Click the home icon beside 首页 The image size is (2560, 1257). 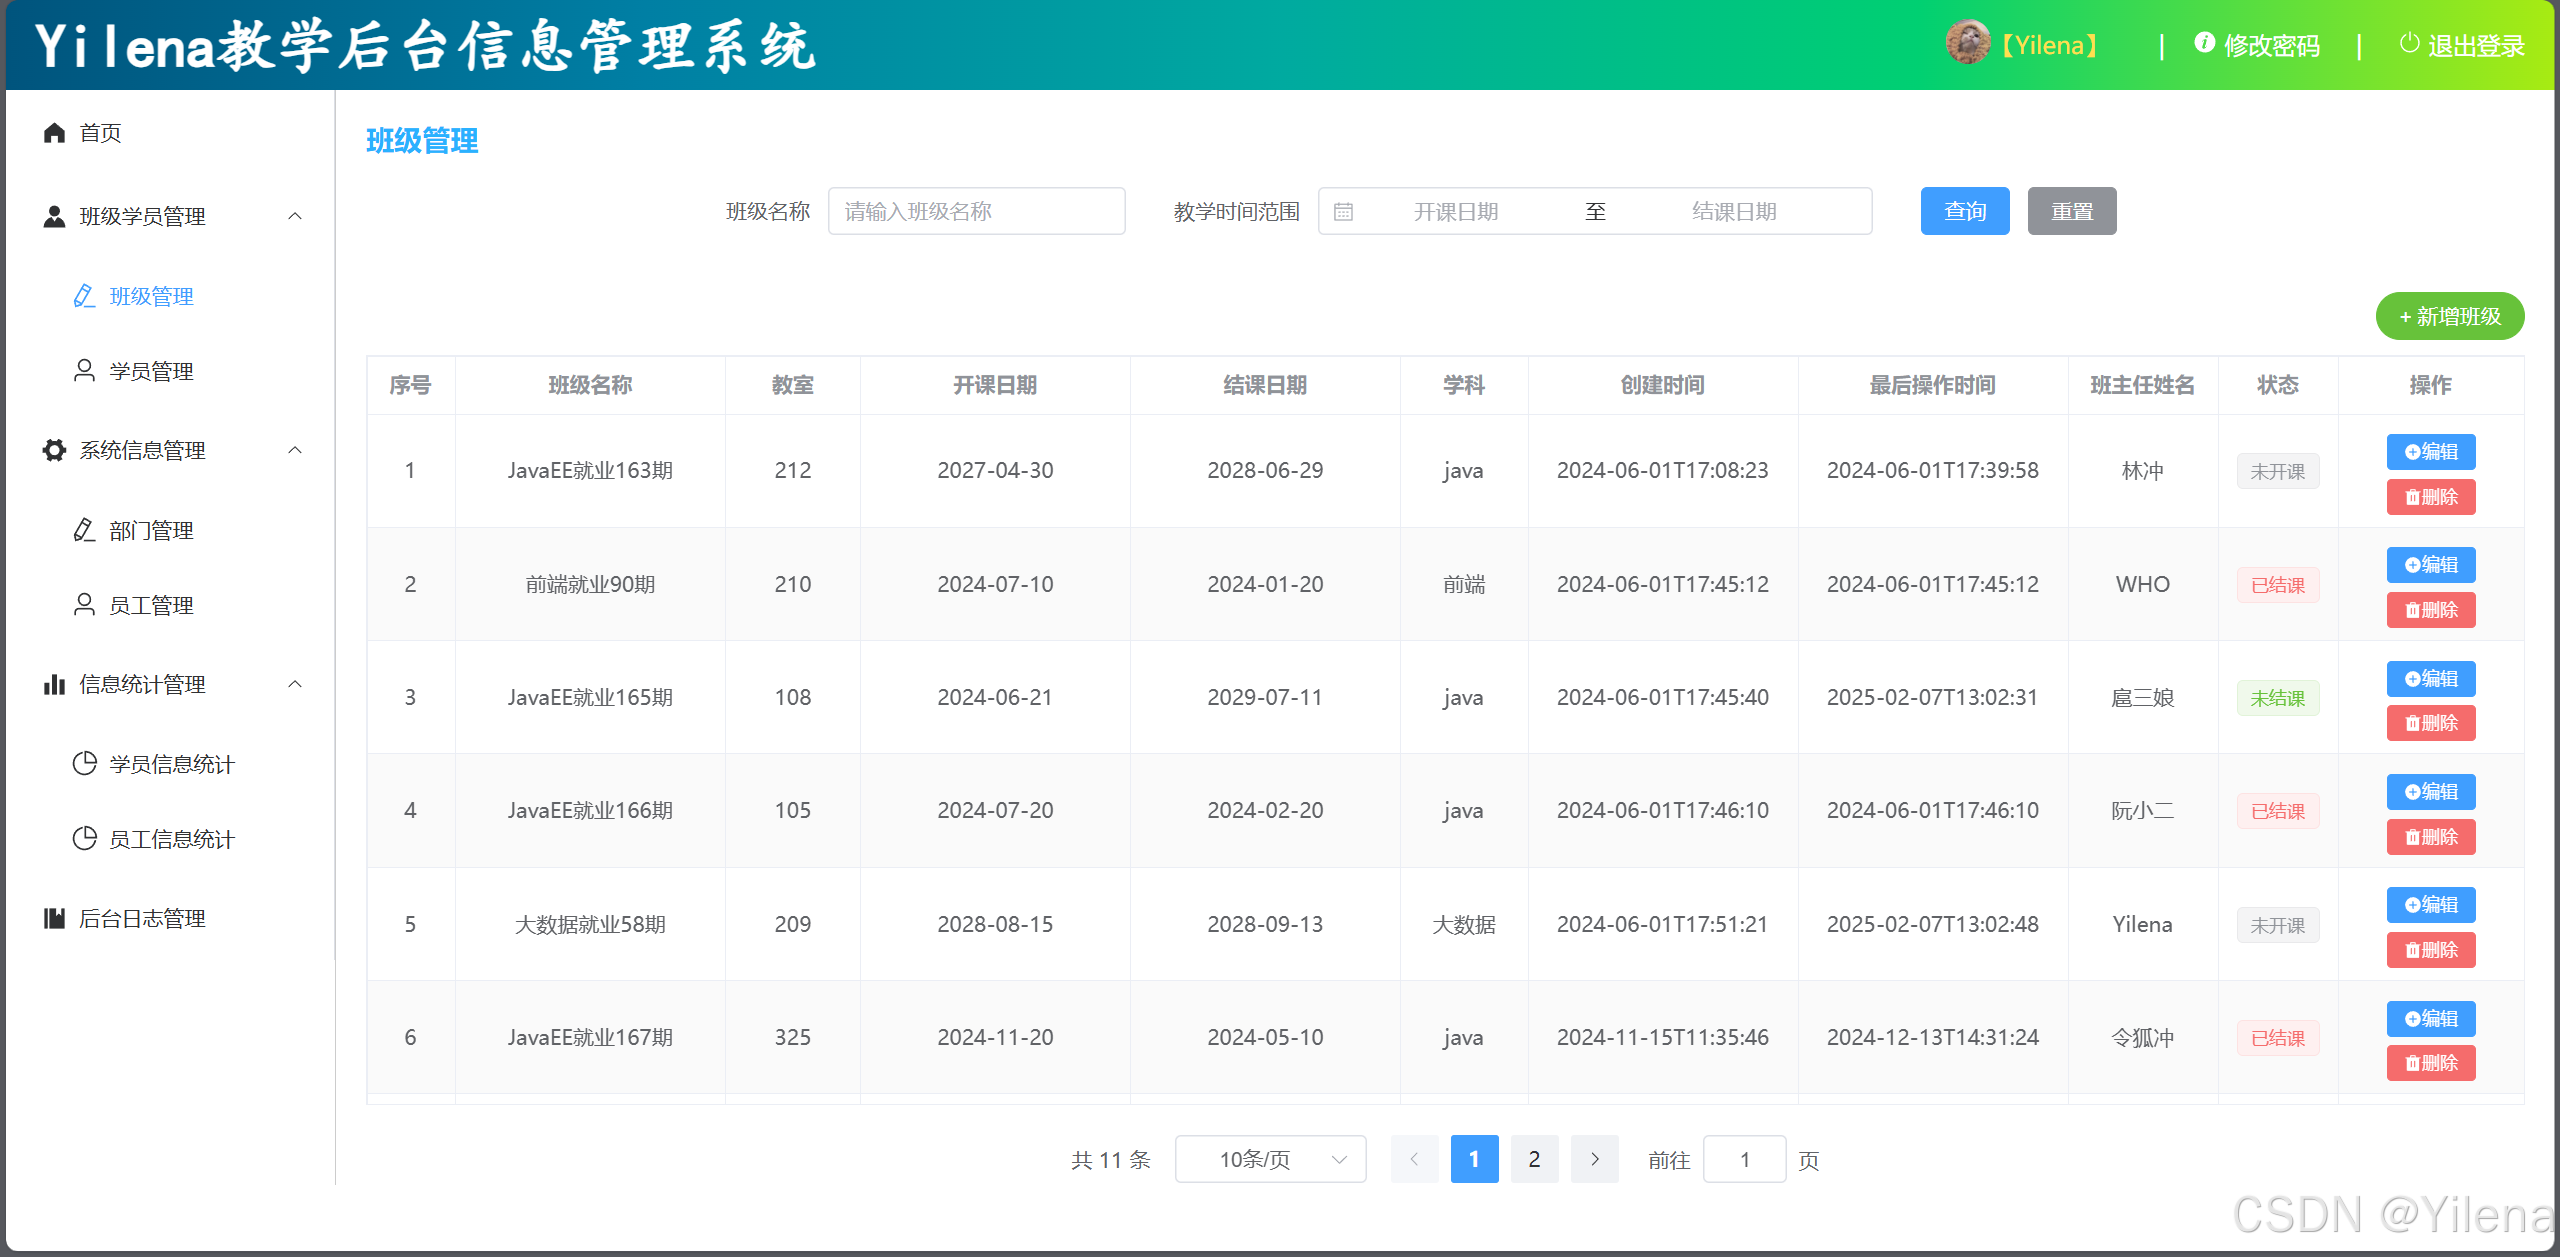54,133
